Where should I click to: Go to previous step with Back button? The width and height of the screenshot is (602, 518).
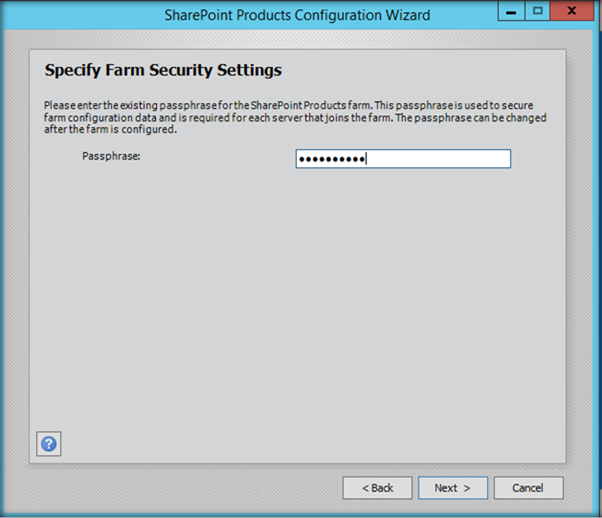click(377, 488)
